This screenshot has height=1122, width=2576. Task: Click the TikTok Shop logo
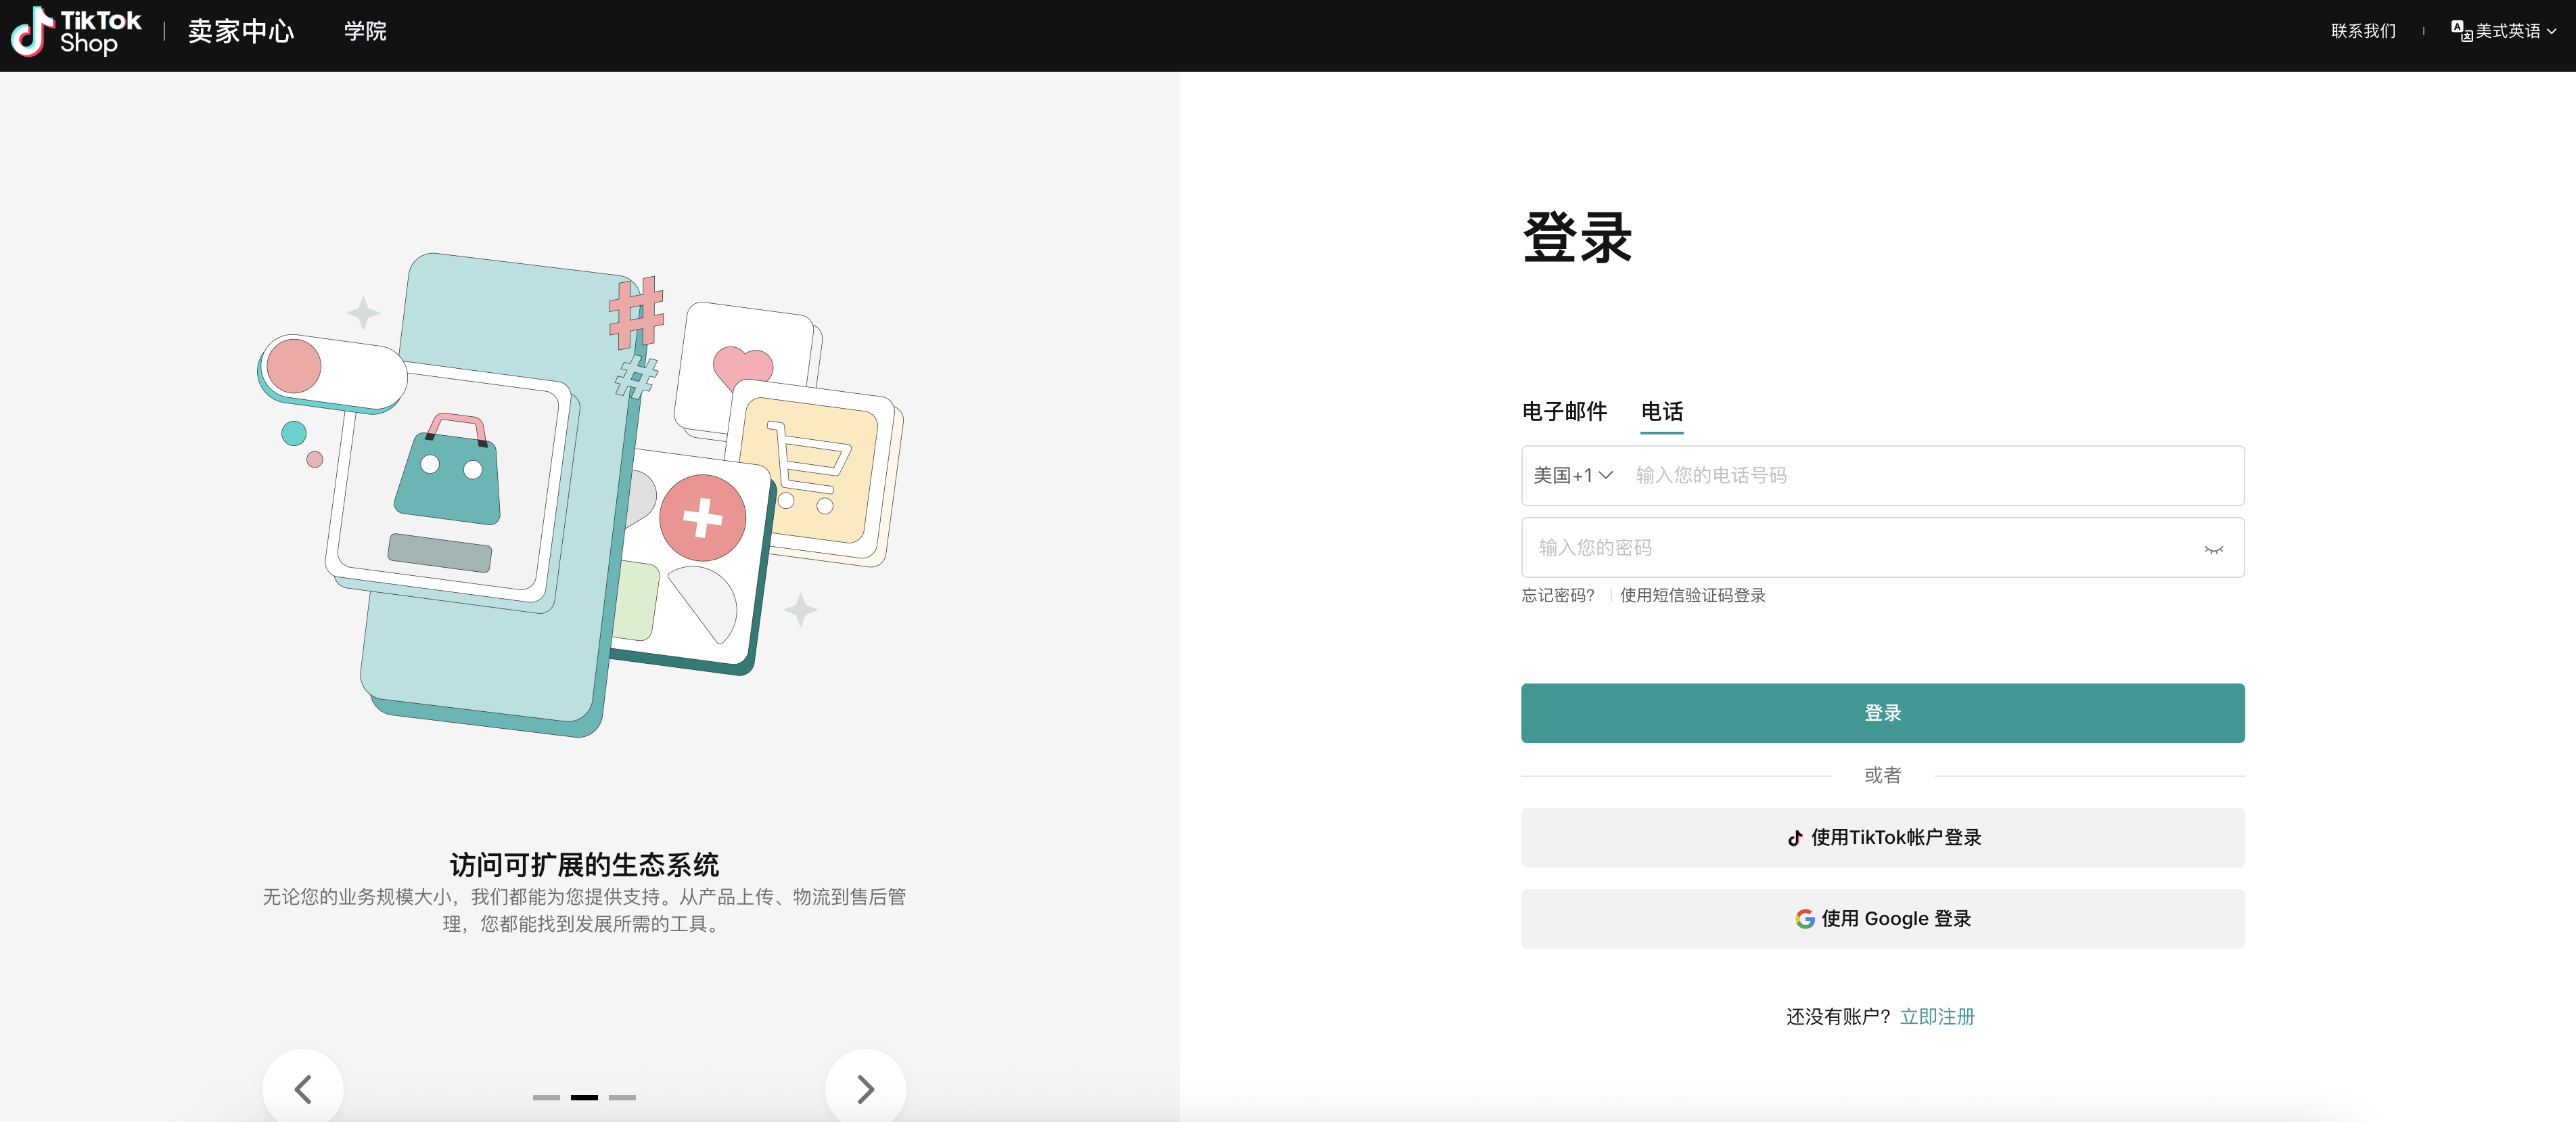click(76, 32)
